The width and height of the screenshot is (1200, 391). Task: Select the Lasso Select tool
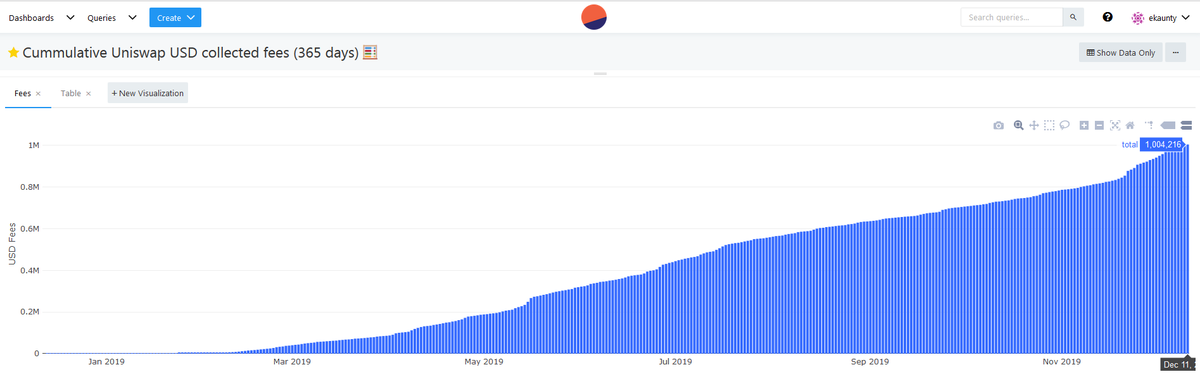(x=1065, y=125)
